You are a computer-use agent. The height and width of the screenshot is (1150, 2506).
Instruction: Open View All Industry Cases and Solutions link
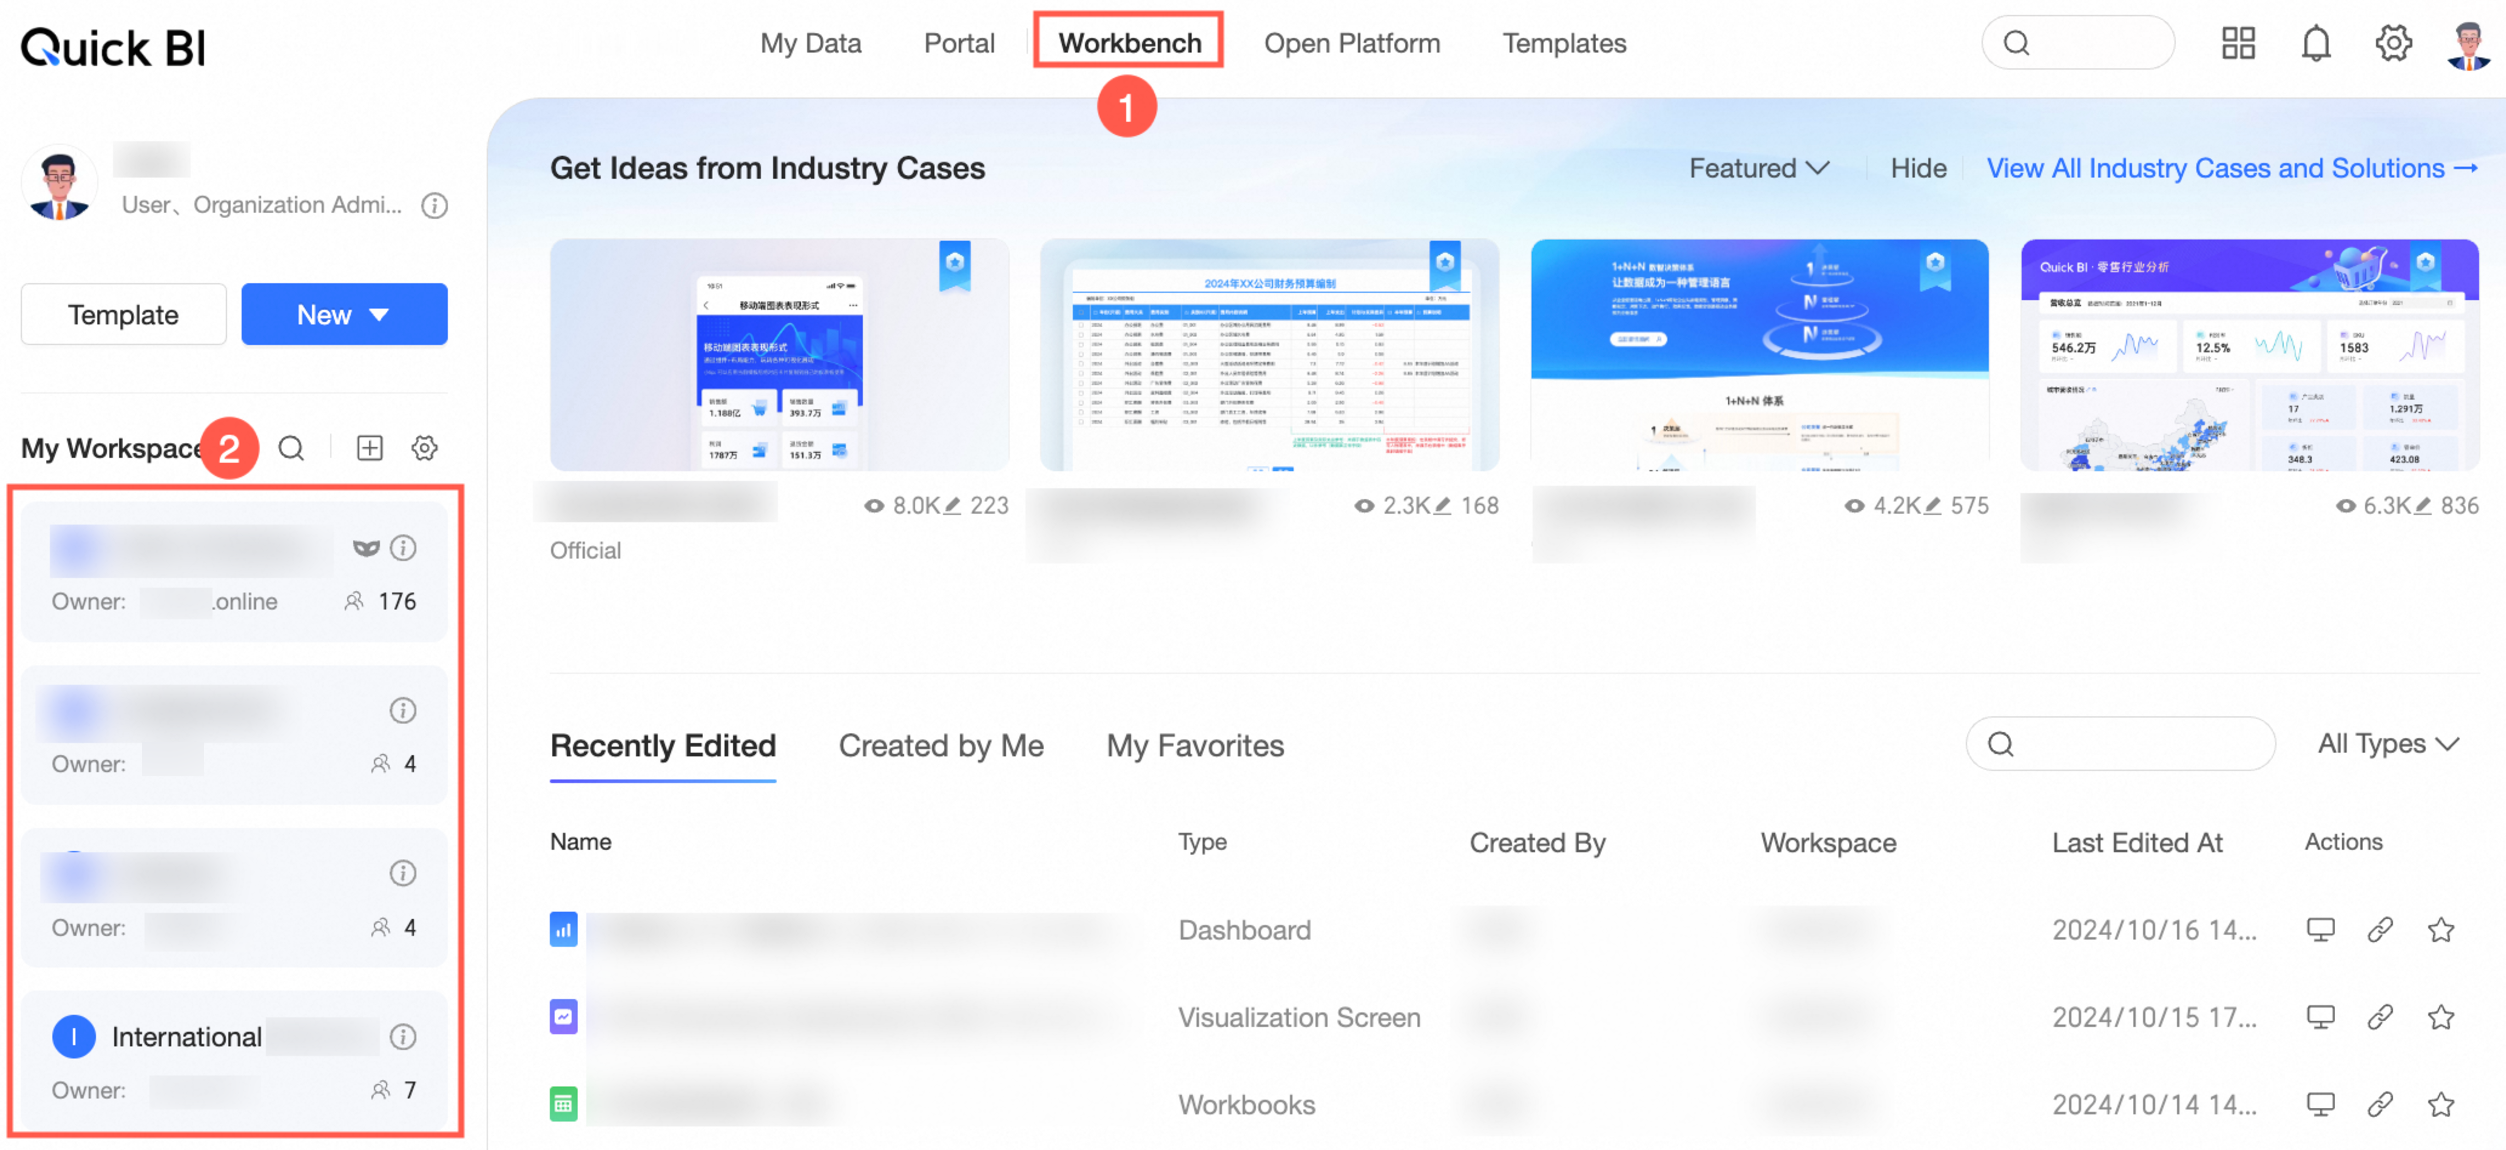click(x=2231, y=168)
